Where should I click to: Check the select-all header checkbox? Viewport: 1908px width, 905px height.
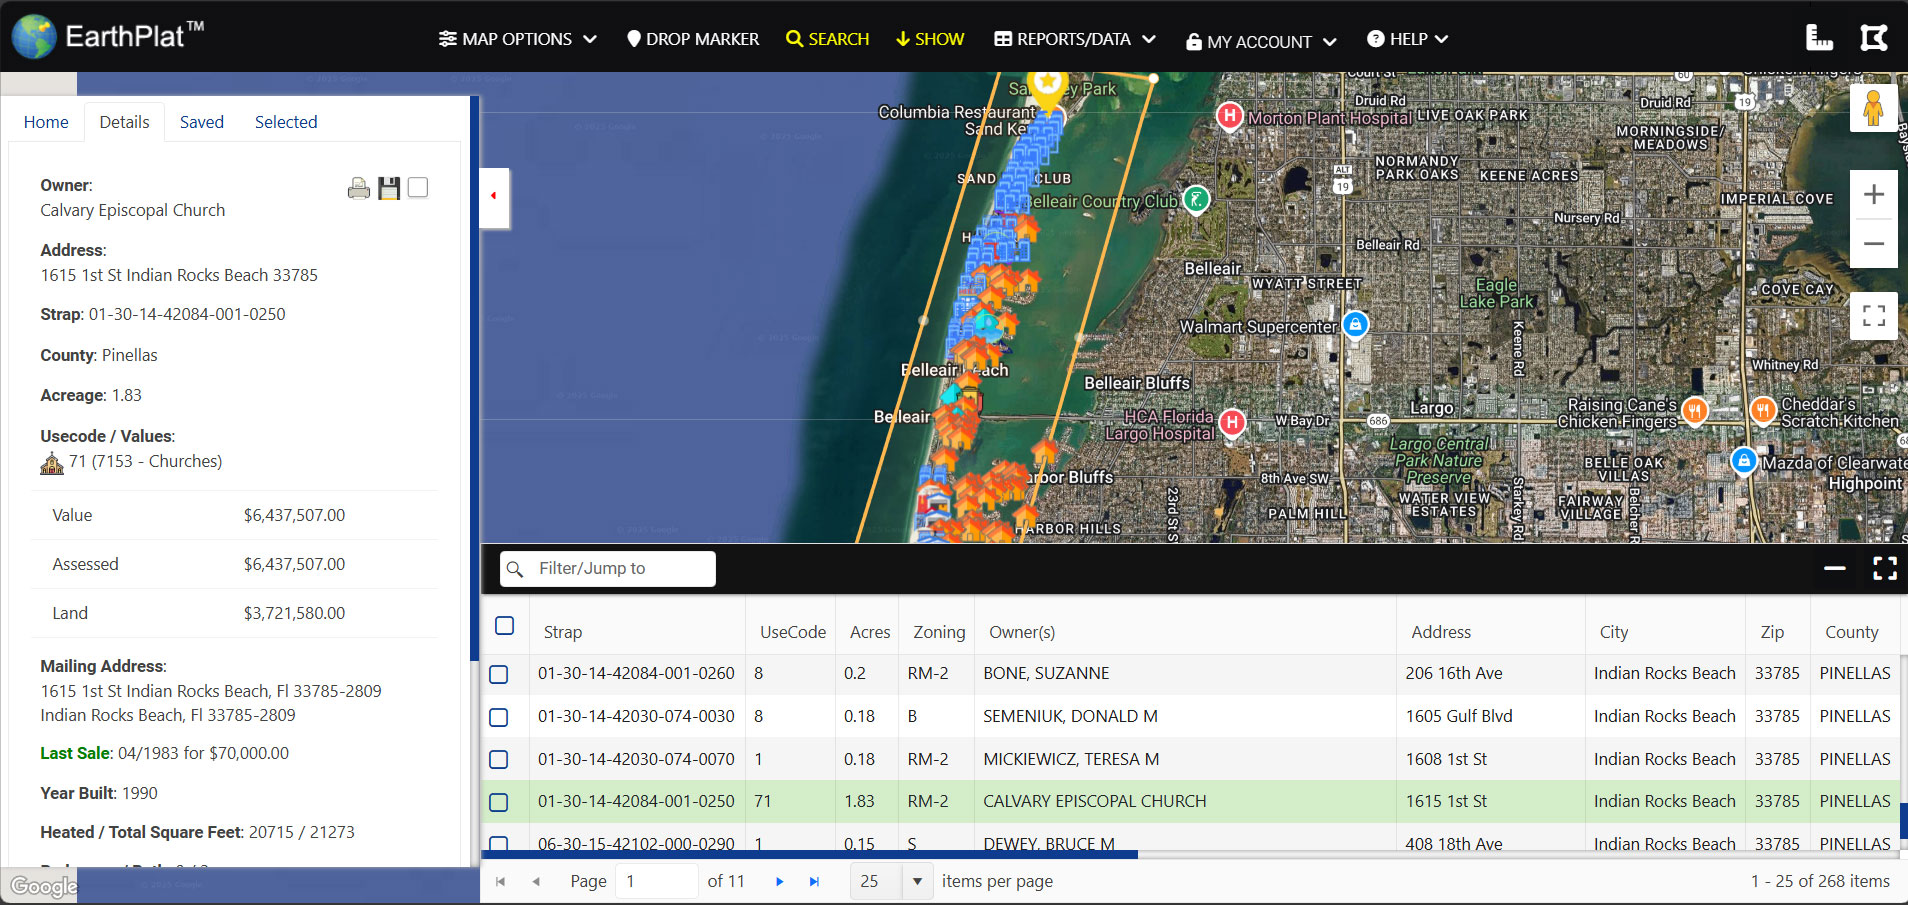[x=505, y=626]
